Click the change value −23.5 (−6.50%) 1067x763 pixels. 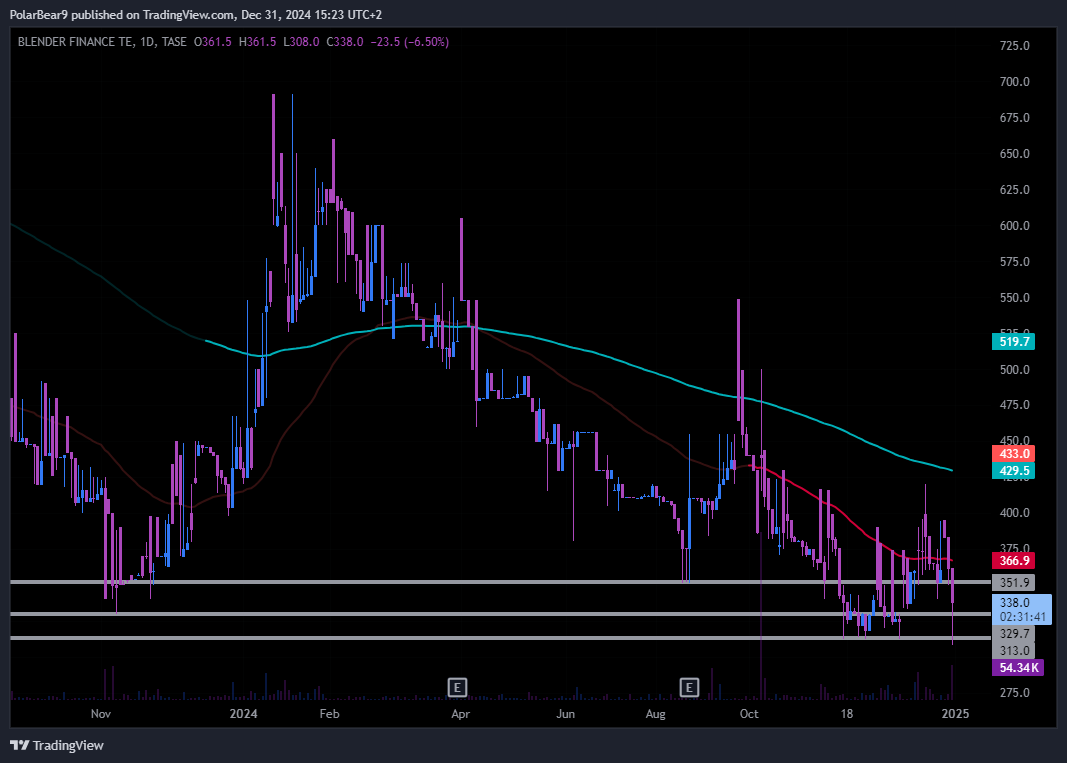point(410,42)
